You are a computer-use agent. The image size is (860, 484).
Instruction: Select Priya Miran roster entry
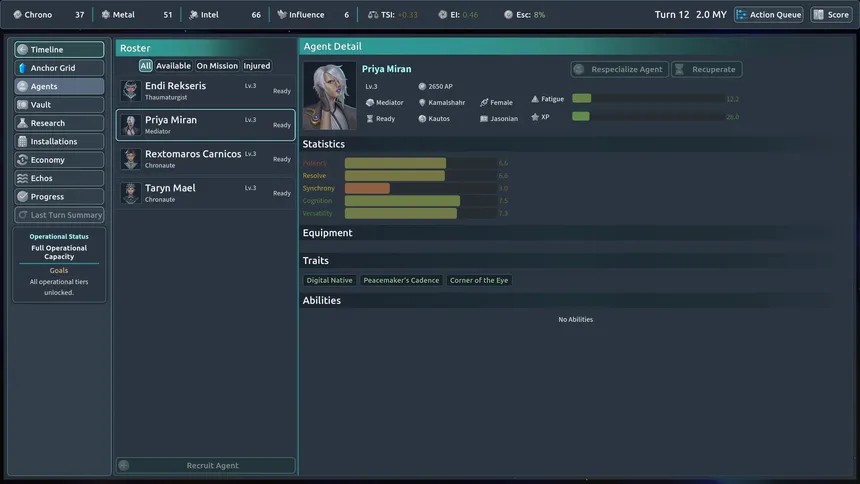pyautogui.click(x=206, y=125)
